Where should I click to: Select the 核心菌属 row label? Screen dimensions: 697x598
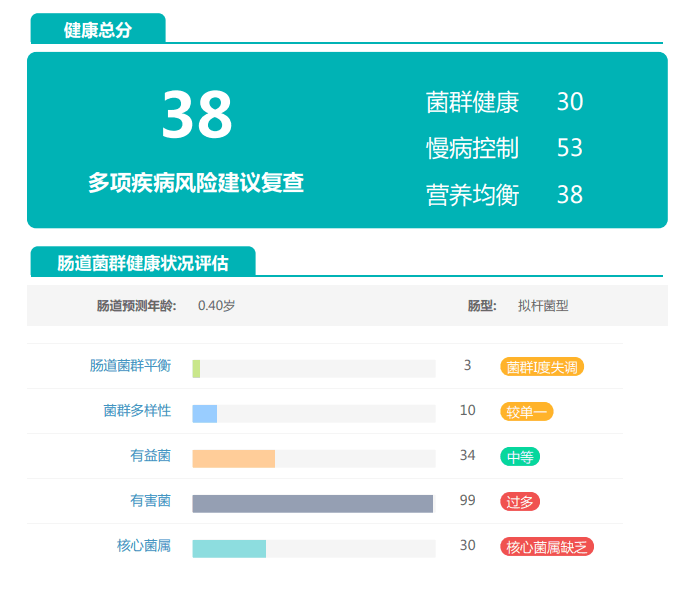pos(144,546)
